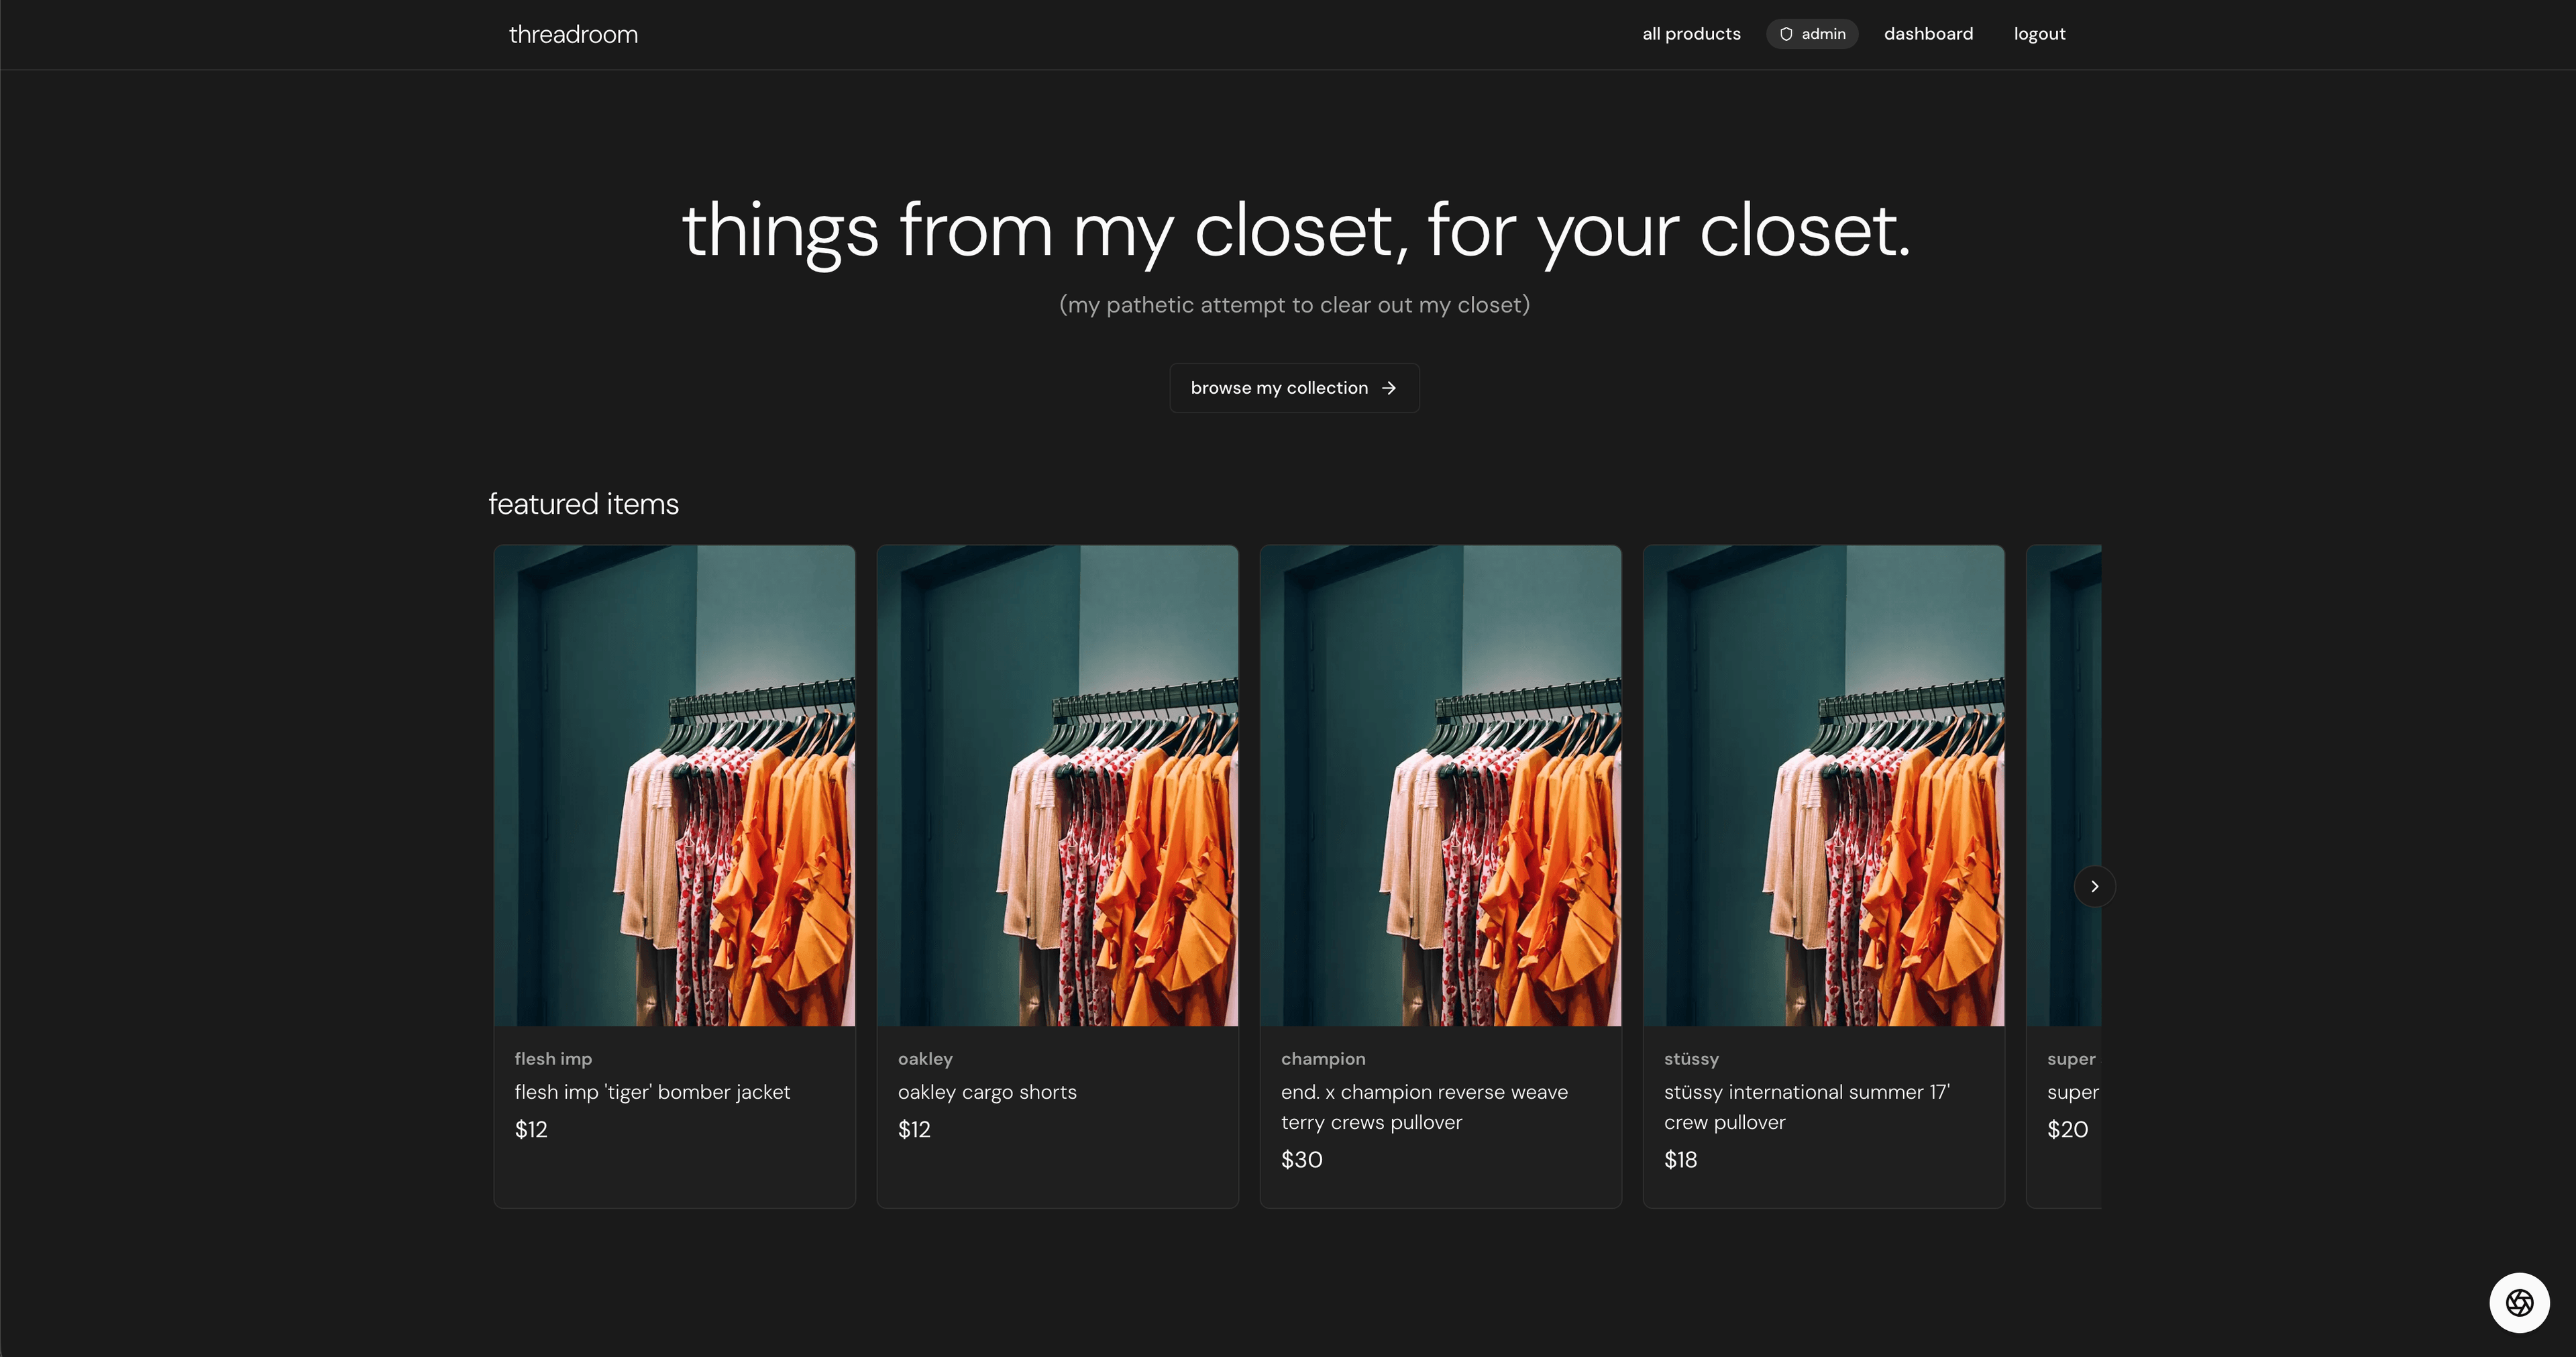
Task: Select the stüssy crew pullover product image
Action: (1823, 785)
